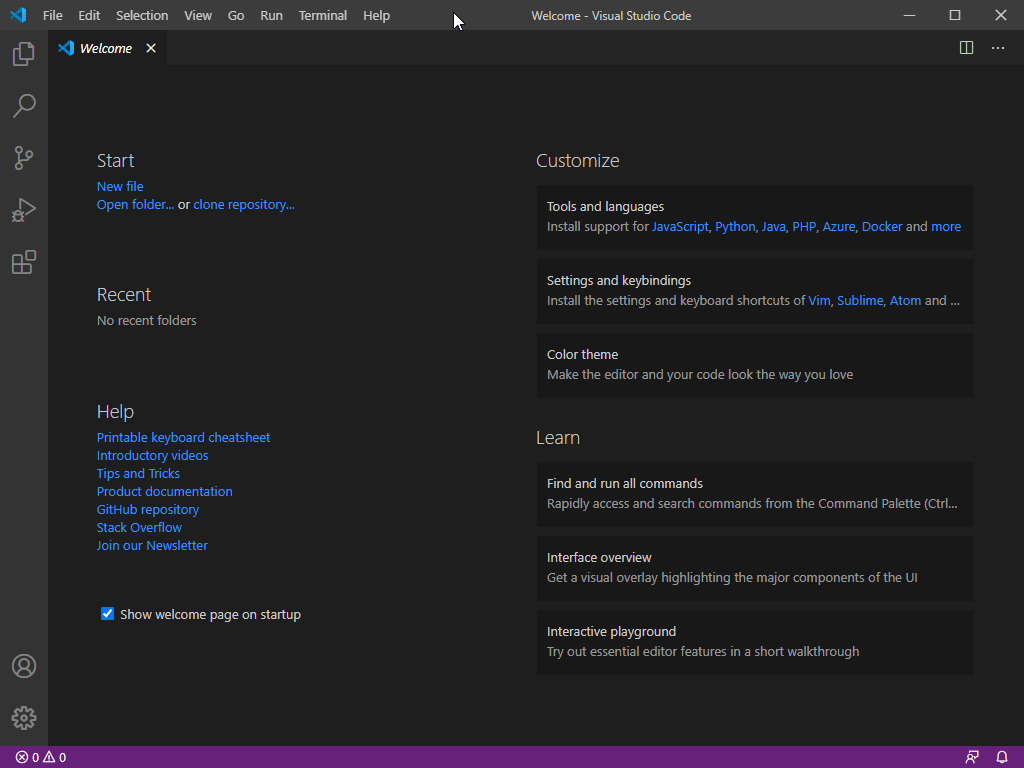Open the Source Control view
Screen dimensions: 1024x768
coord(24,158)
